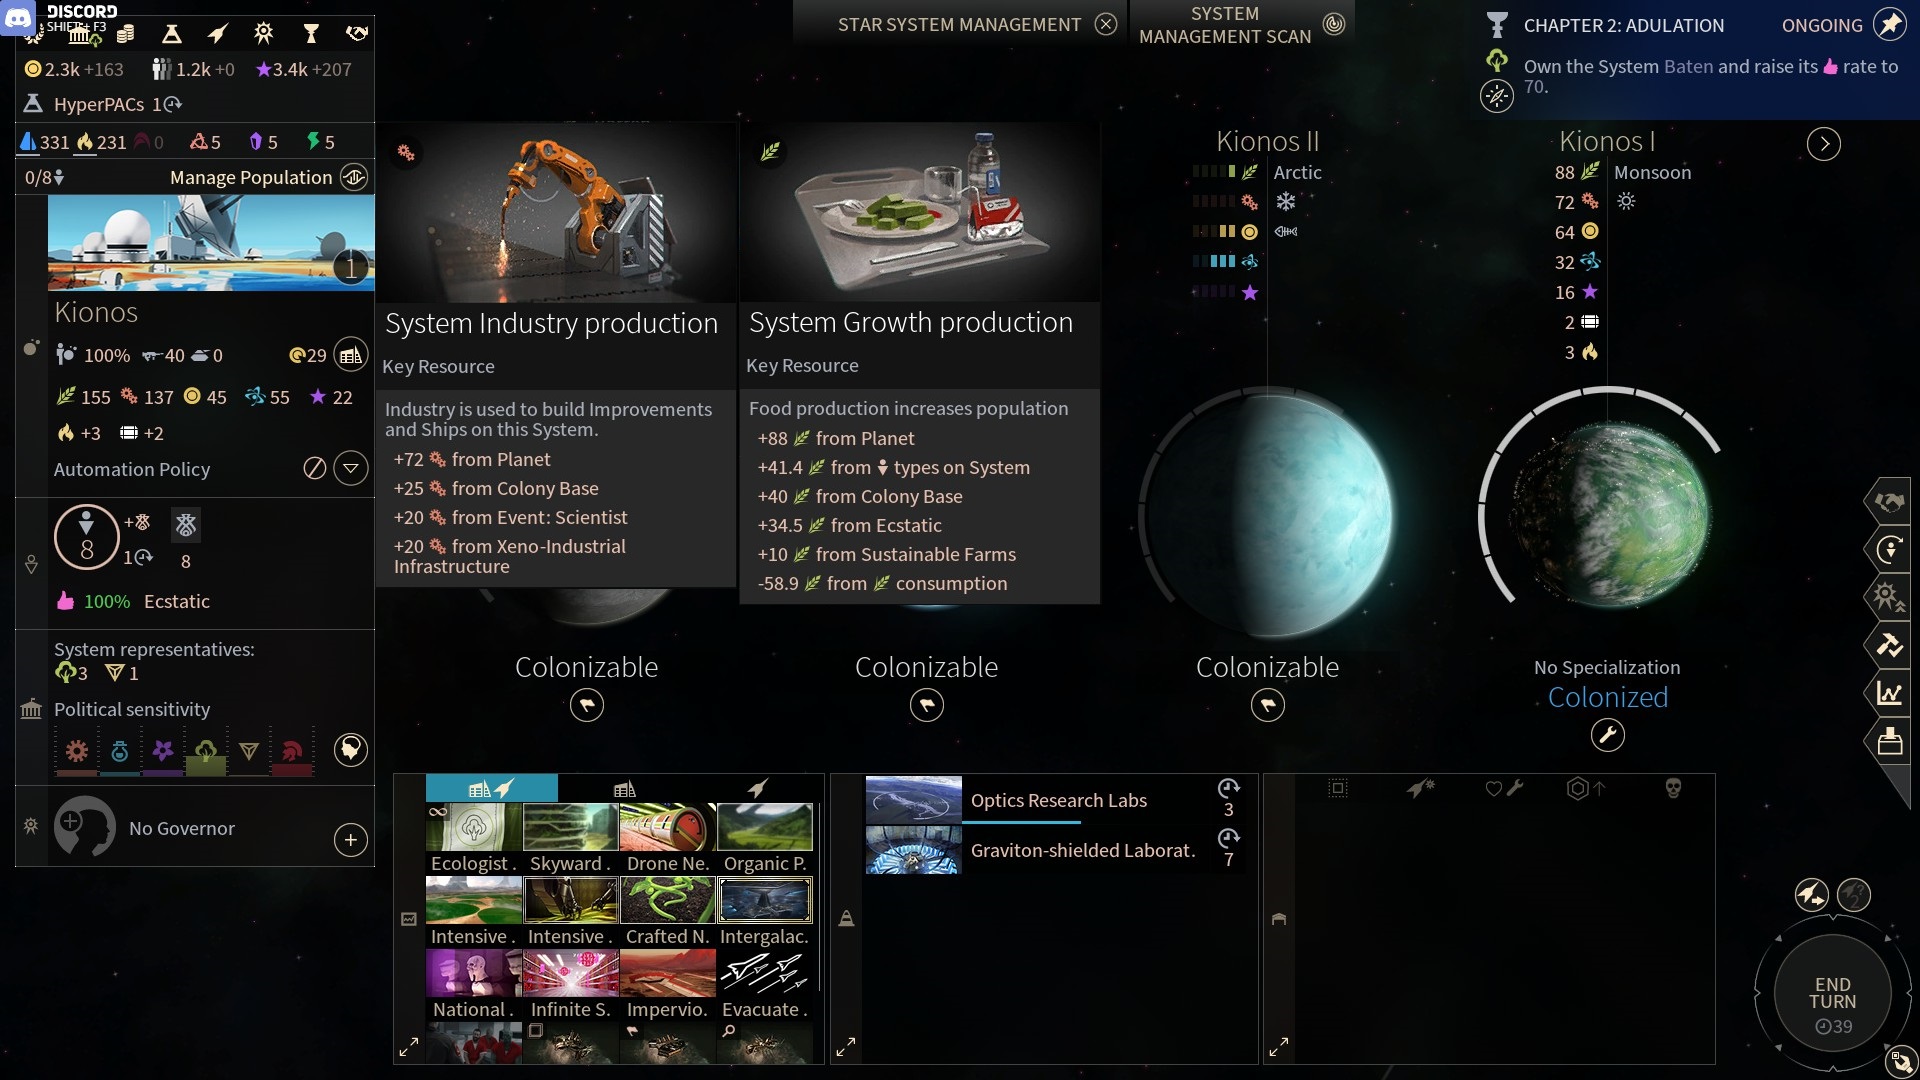Switch to the ships-only build tab
The image size is (1920, 1080).
(x=757, y=789)
